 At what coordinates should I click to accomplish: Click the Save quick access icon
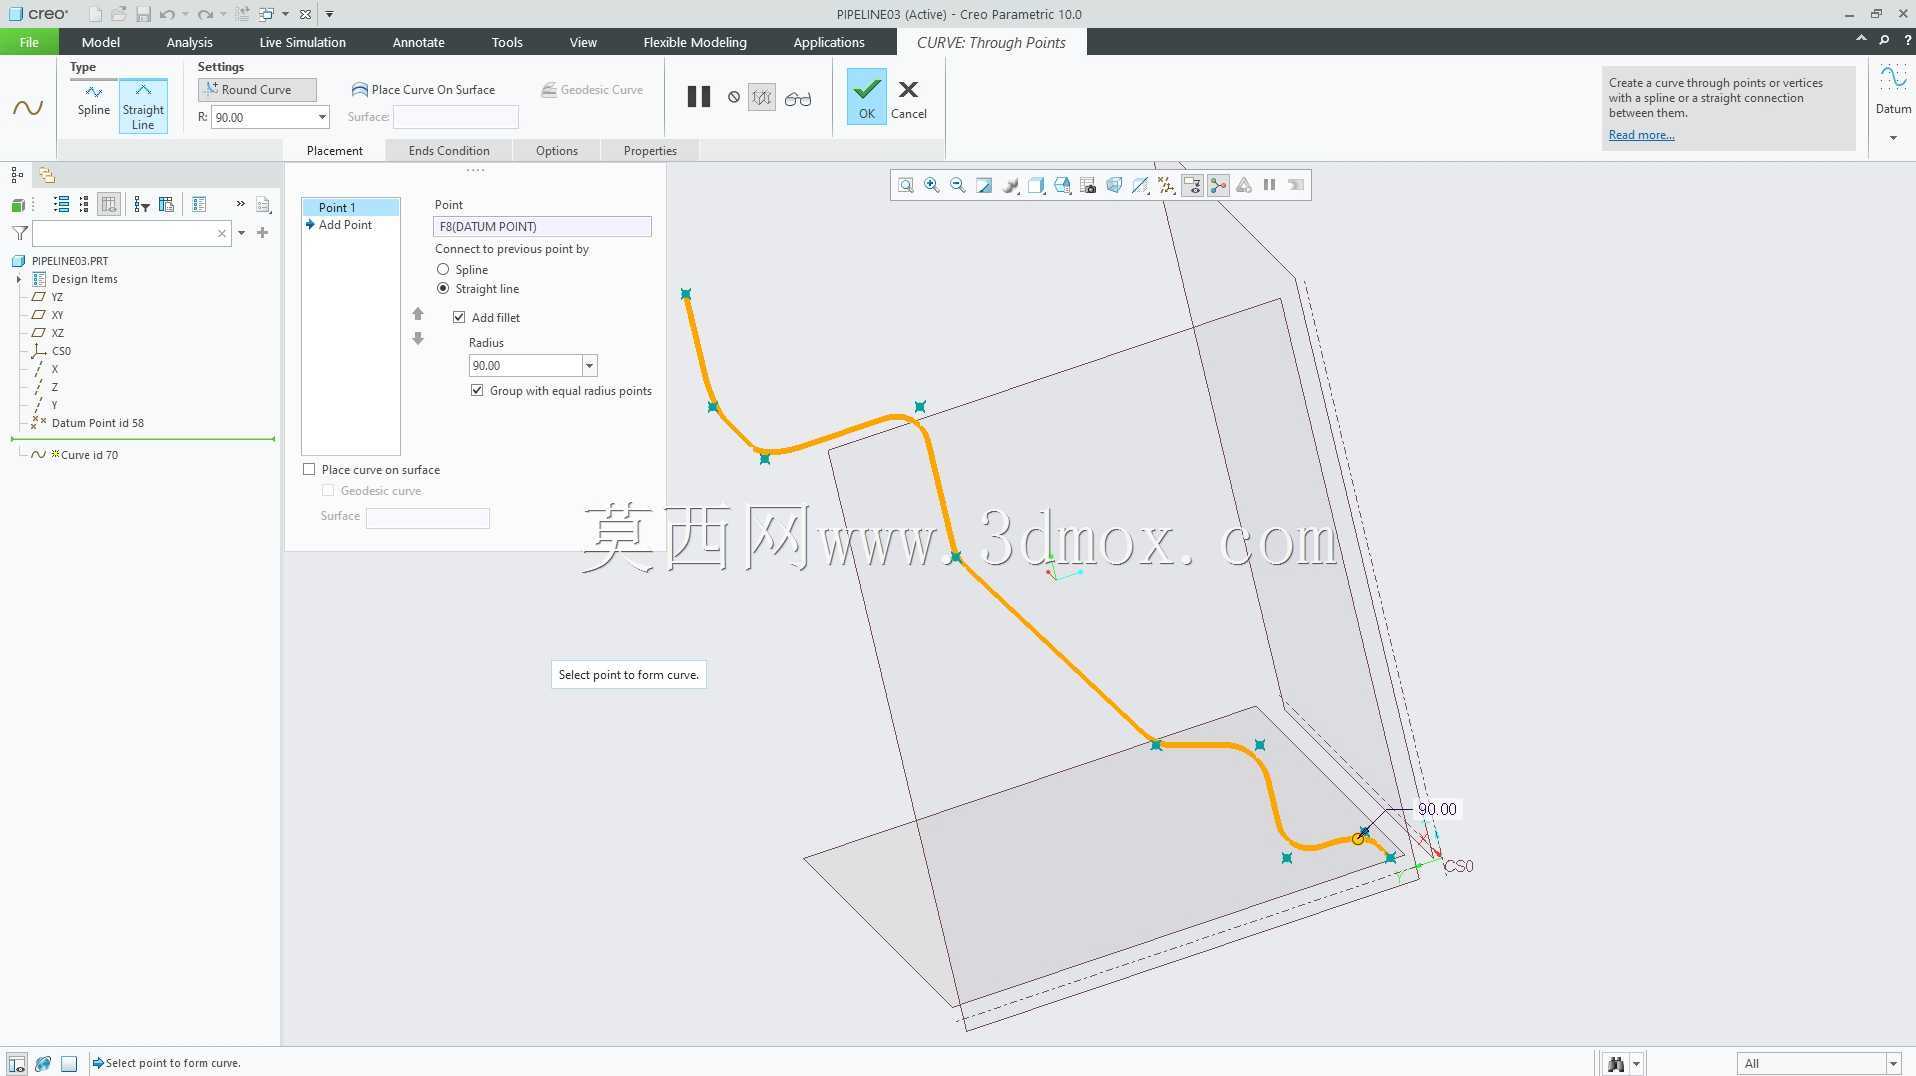[143, 14]
